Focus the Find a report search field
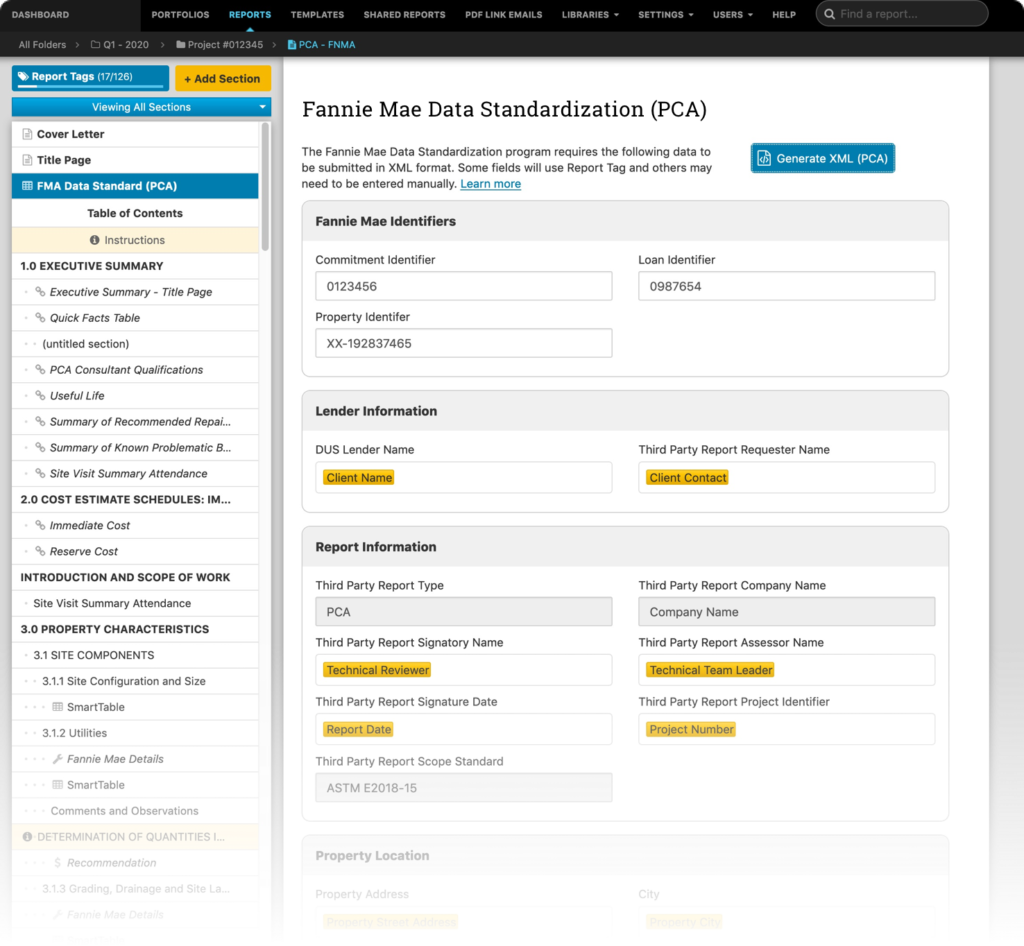This screenshot has width=1024, height=946. tap(902, 14)
